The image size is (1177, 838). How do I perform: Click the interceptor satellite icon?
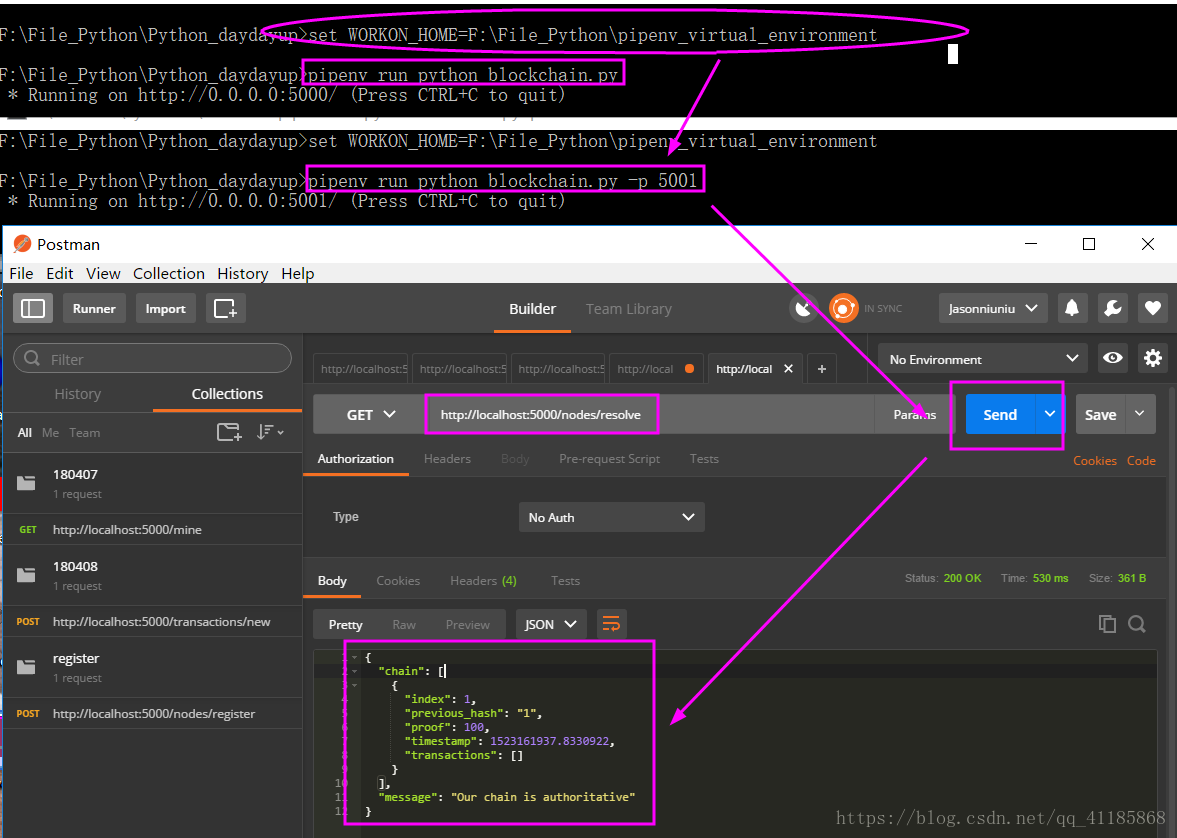click(x=803, y=309)
